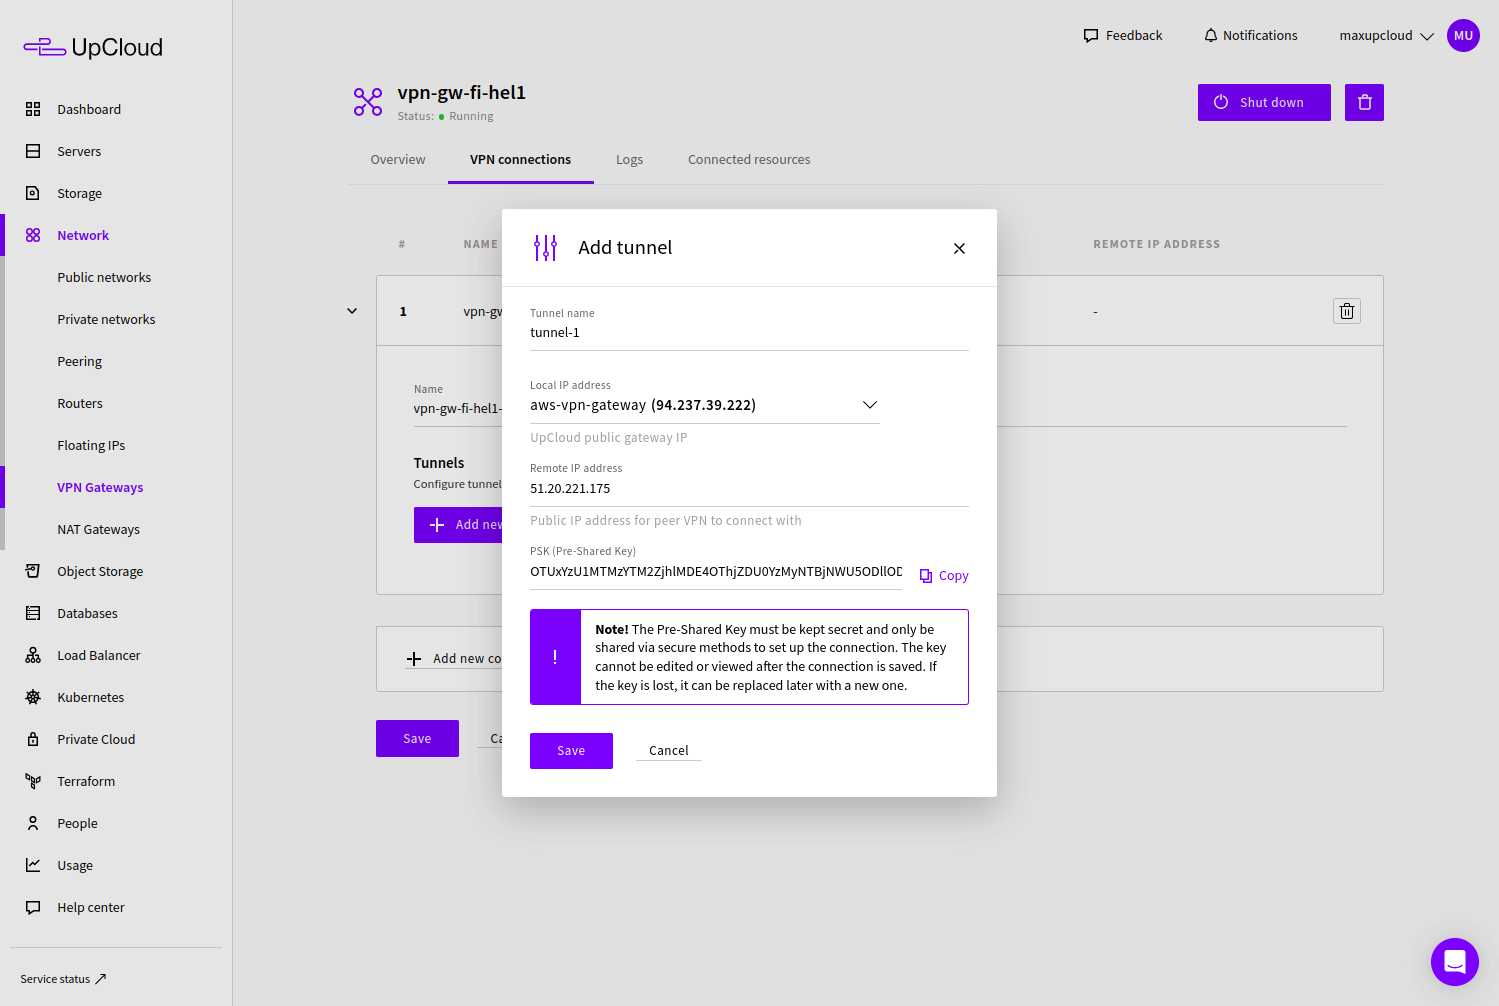Open Local IP address dropdown

click(705, 405)
